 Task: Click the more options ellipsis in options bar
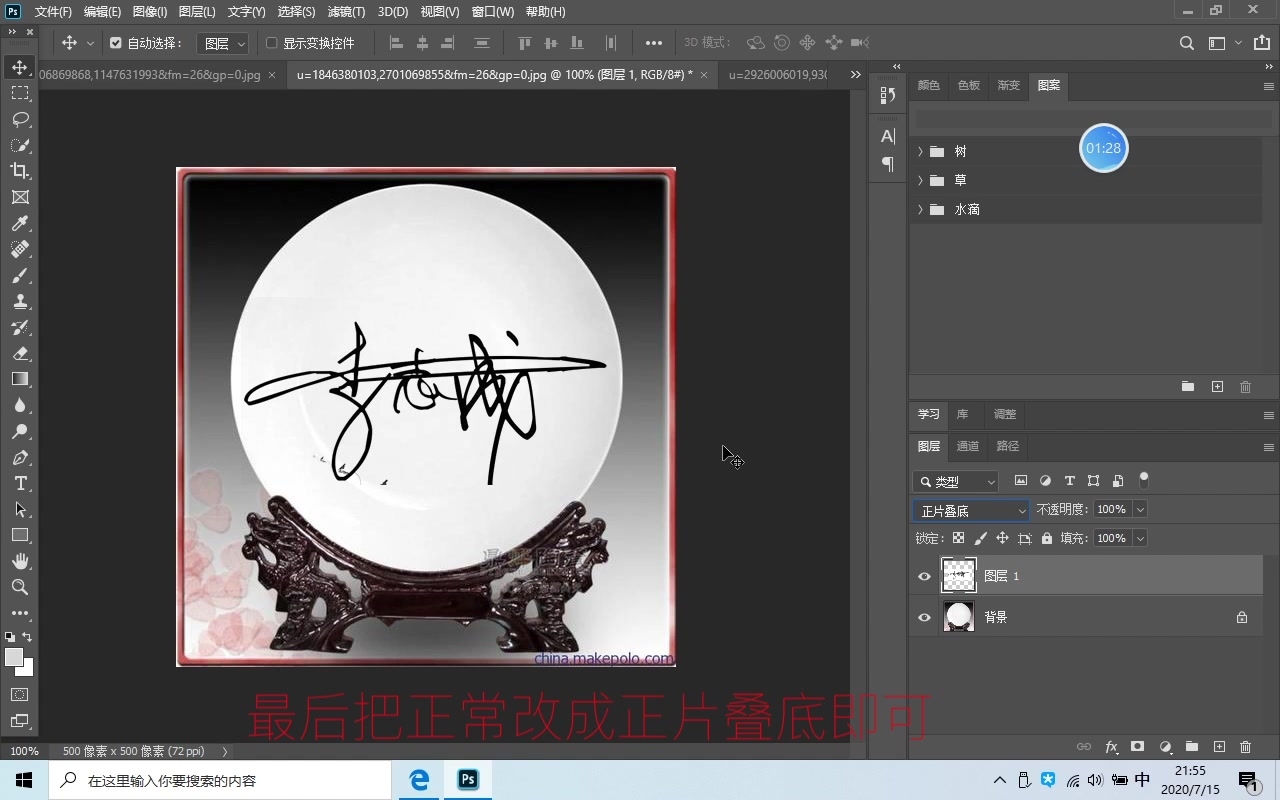[654, 43]
